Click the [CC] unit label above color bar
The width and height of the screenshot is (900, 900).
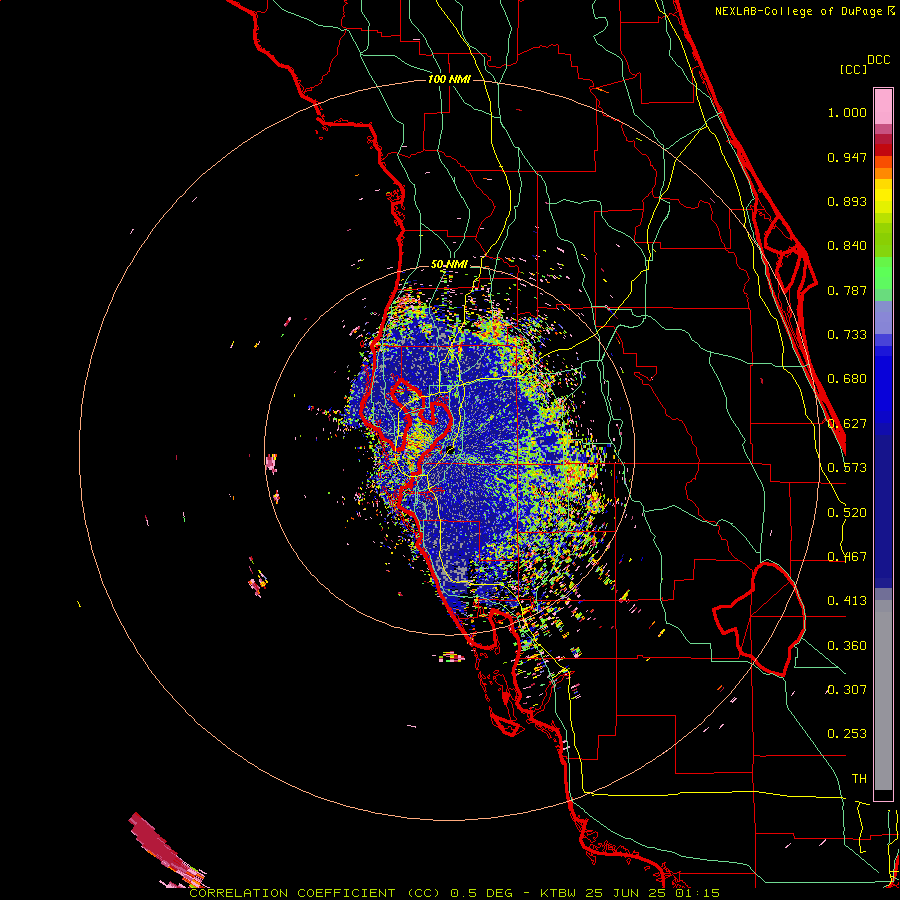pyautogui.click(x=853, y=69)
